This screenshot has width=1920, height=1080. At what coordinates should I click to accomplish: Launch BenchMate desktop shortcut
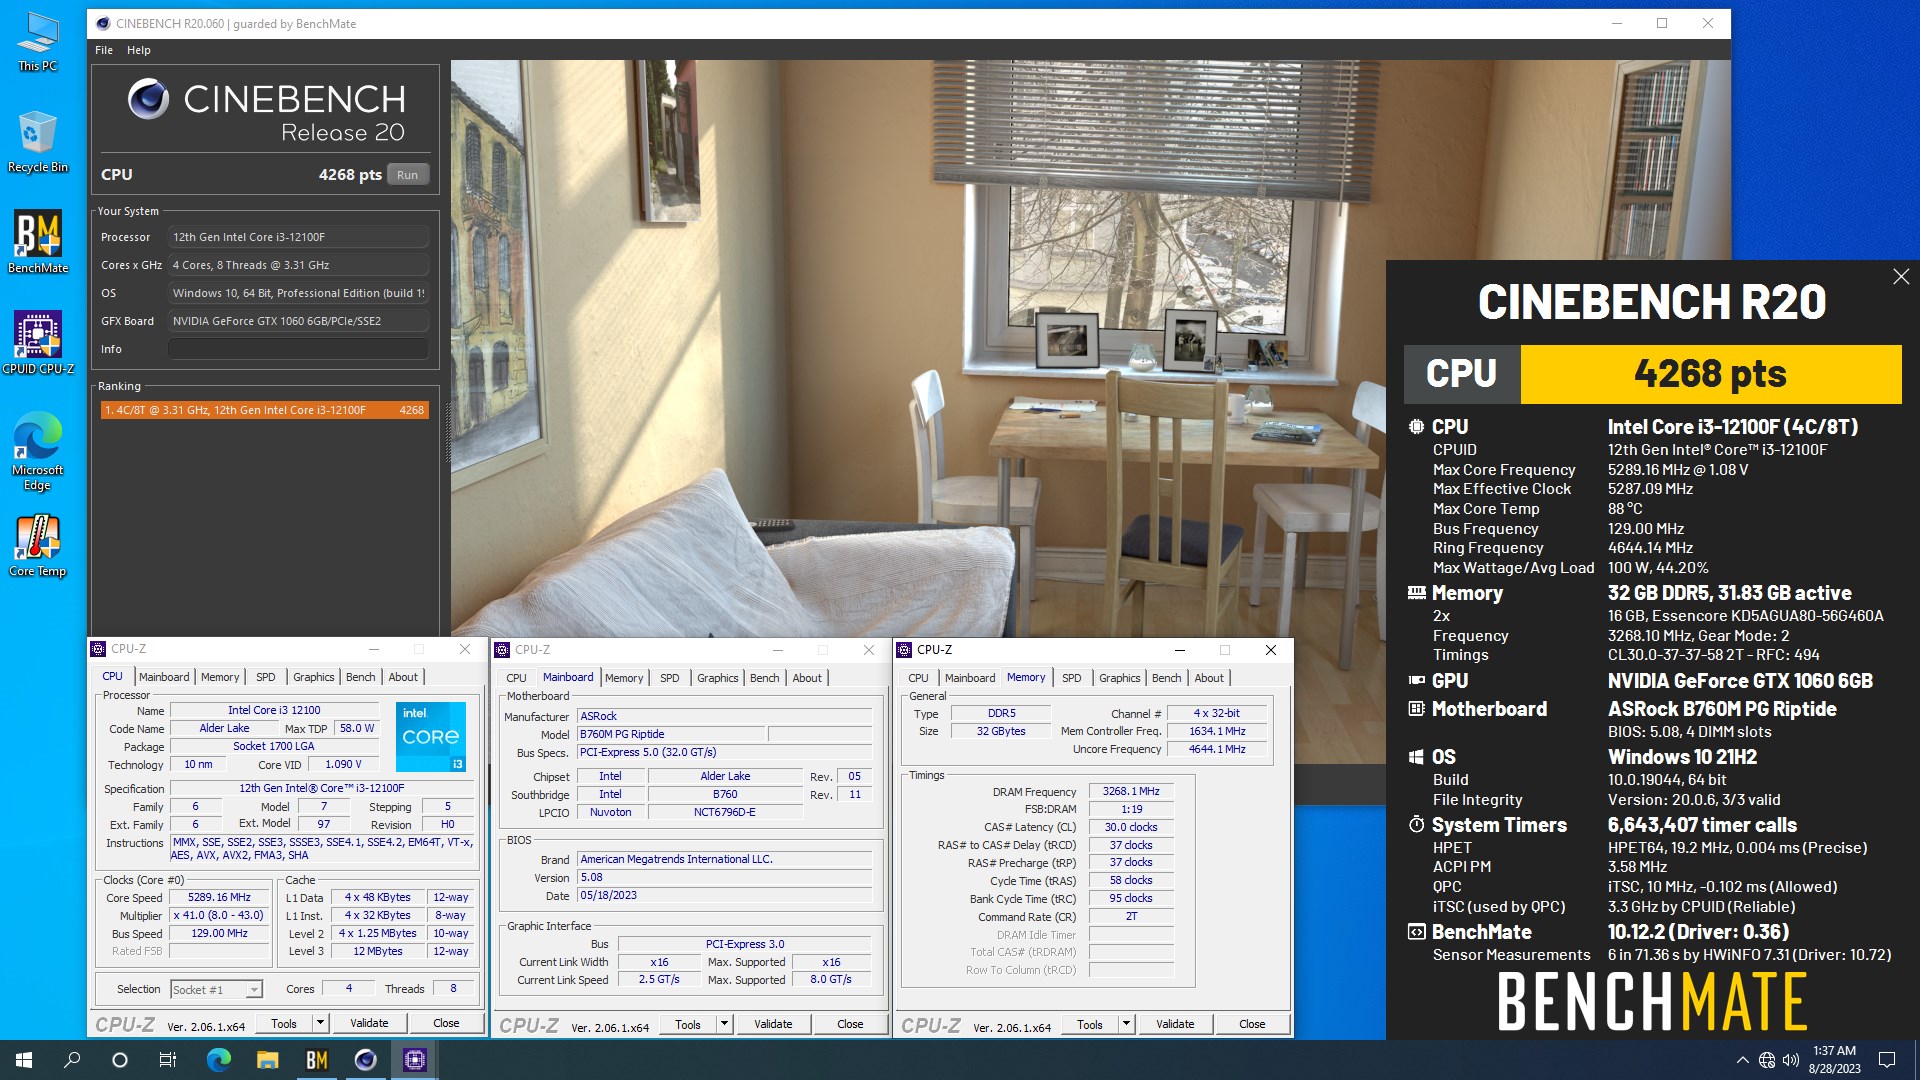[38, 241]
